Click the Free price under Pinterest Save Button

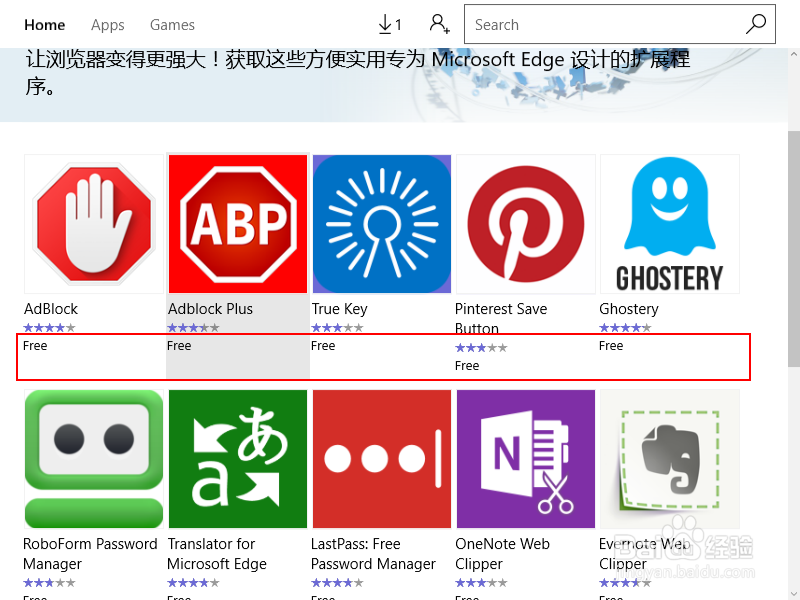tap(467, 366)
